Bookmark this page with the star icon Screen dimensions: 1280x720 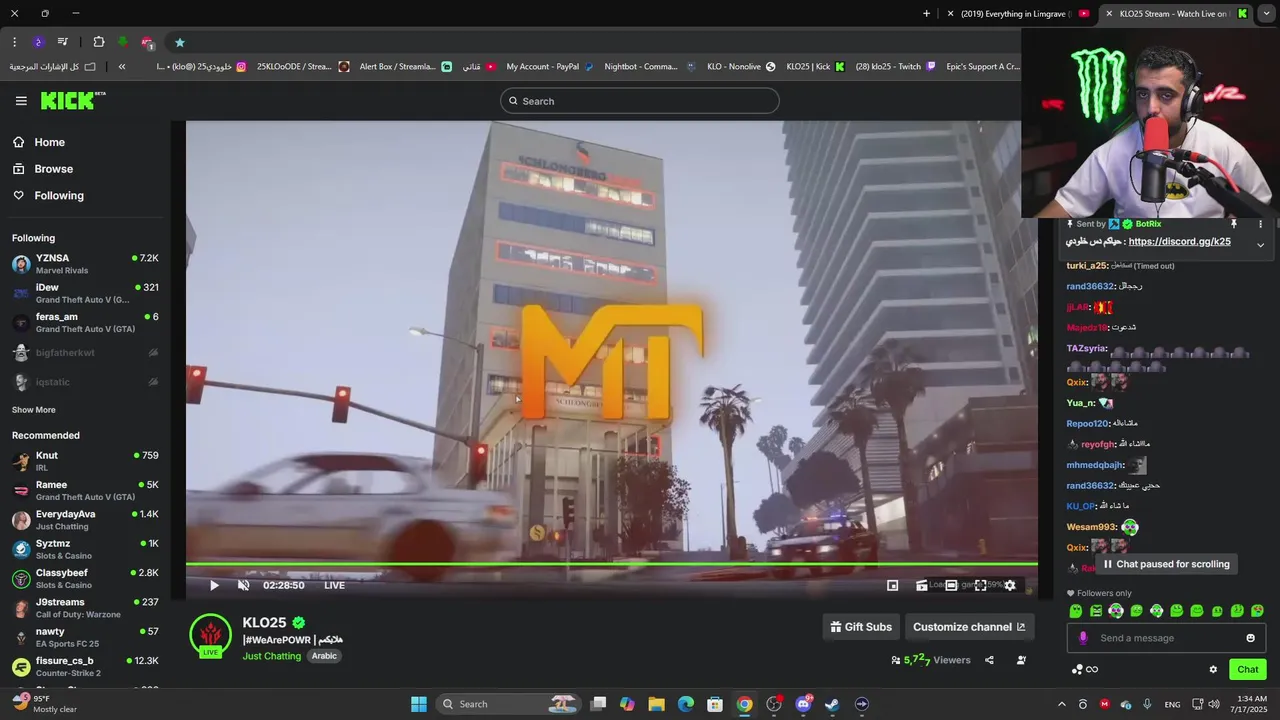(180, 42)
